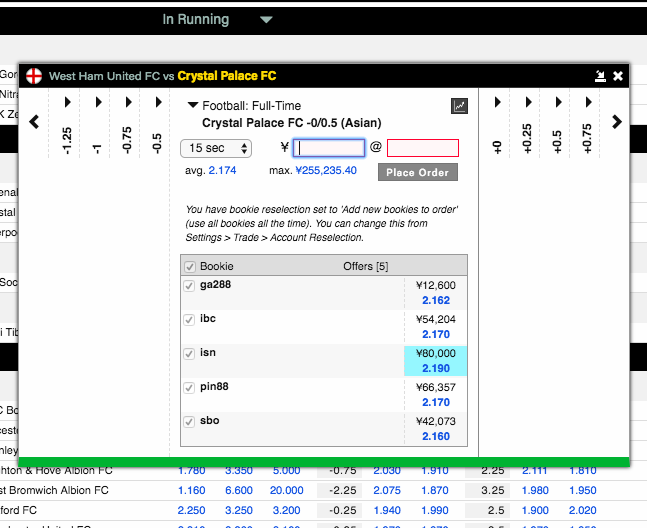Expand the +0 handicap column arrow

tap(498, 102)
